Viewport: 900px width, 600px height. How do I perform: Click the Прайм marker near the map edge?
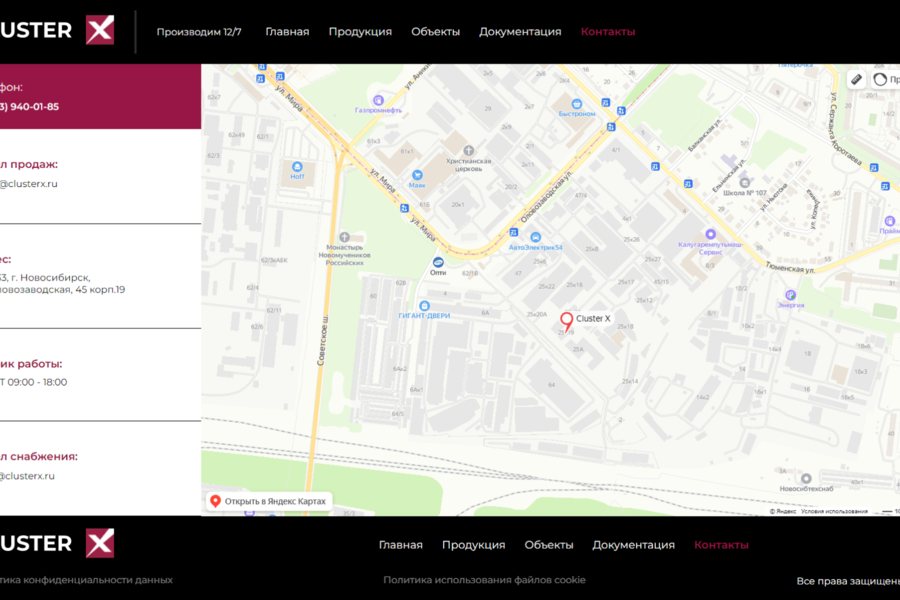pos(890,221)
